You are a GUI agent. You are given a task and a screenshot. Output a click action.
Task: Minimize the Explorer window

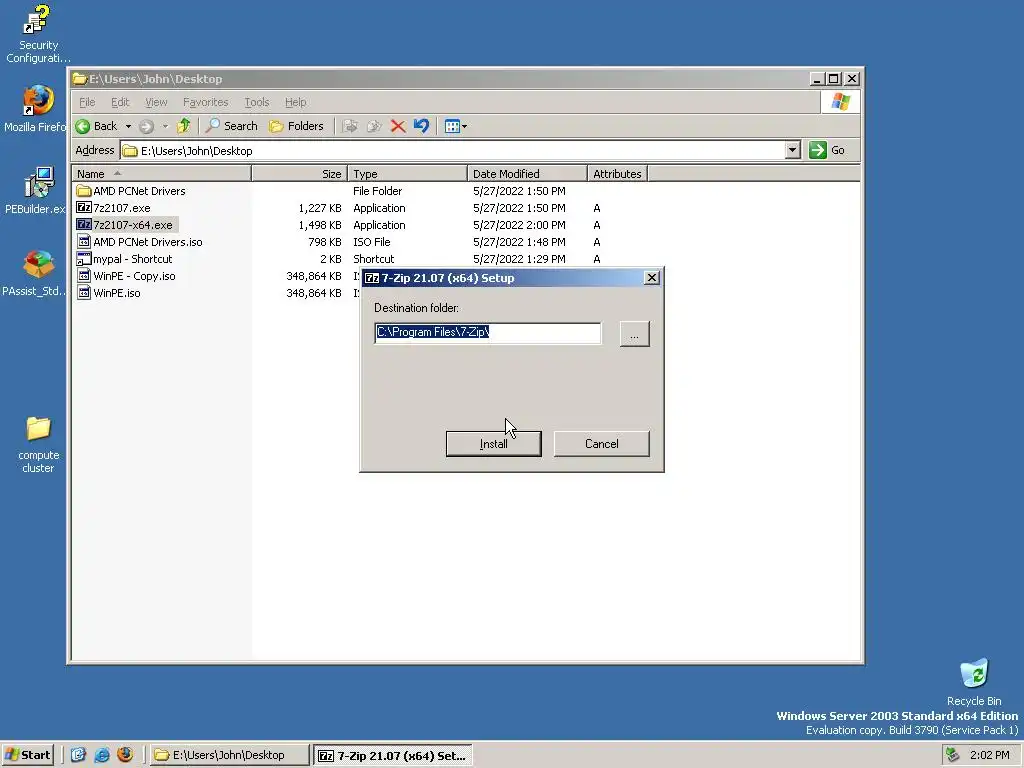click(x=817, y=79)
